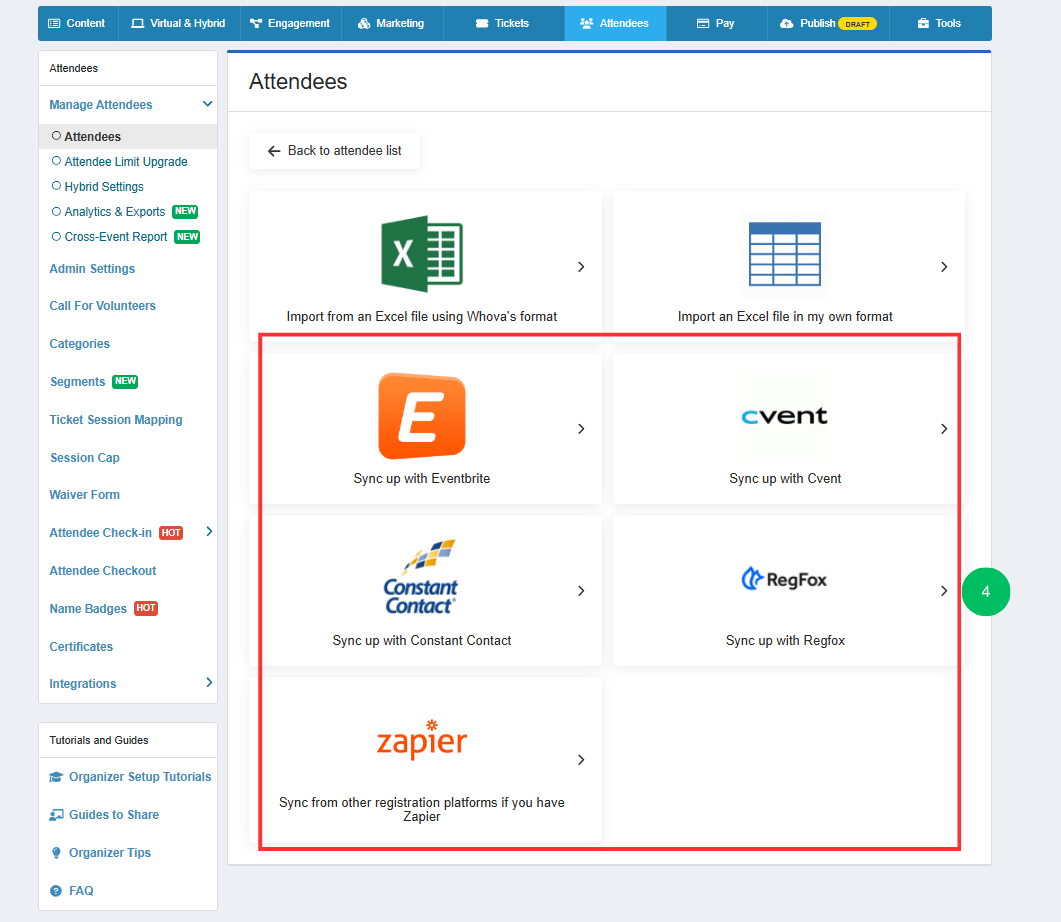1061x922 pixels.
Task: Open Categories link in sidebar
Action: (79, 344)
